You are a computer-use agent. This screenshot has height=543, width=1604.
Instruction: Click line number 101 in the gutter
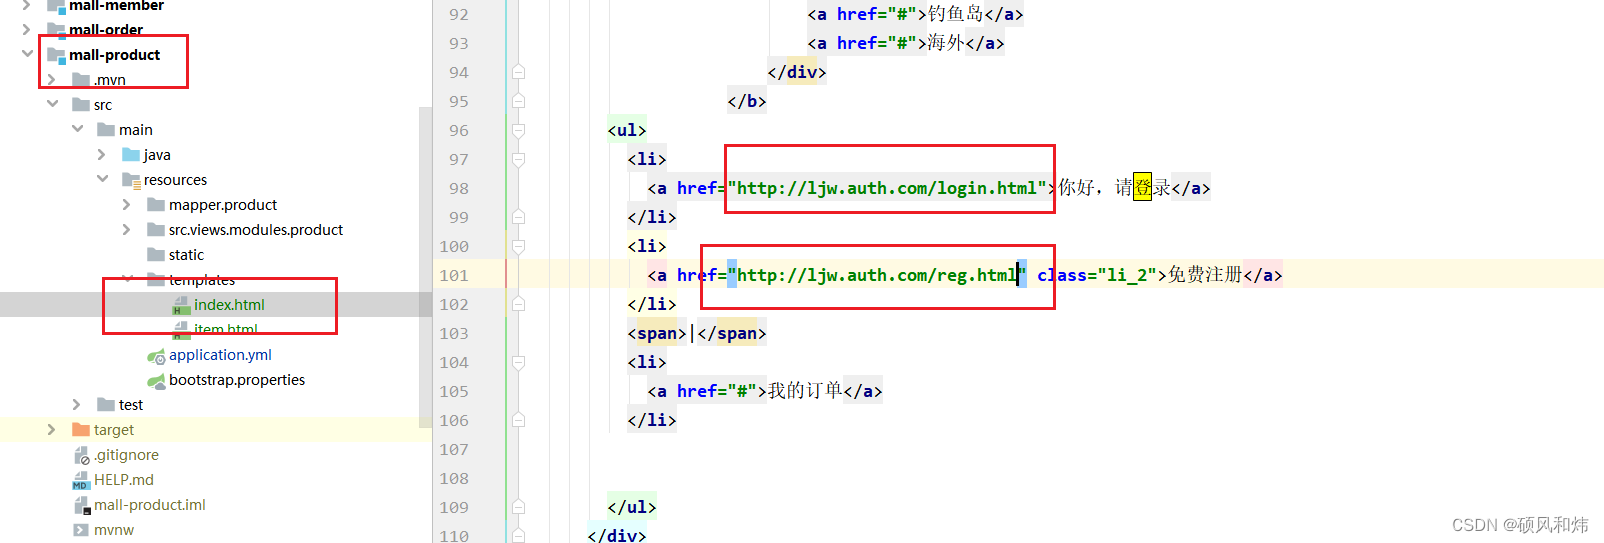(454, 275)
